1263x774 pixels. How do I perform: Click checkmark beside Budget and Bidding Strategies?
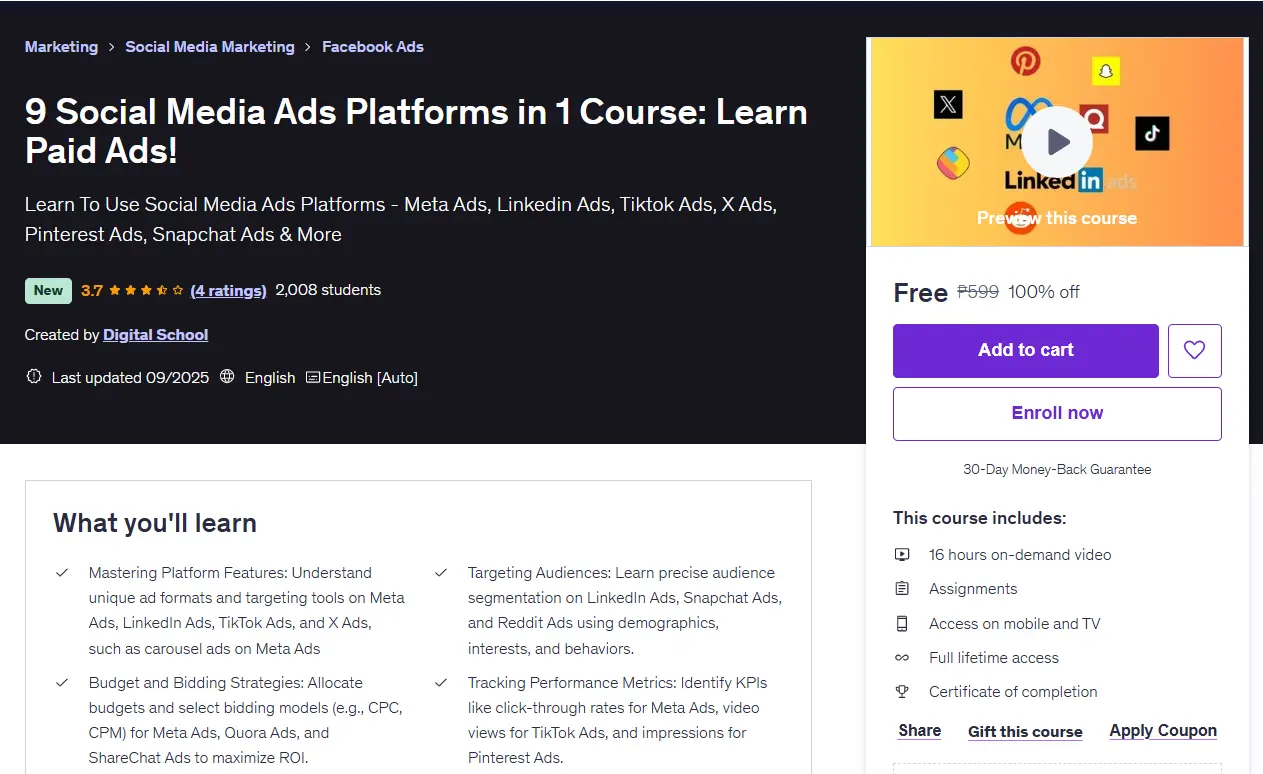click(x=62, y=683)
